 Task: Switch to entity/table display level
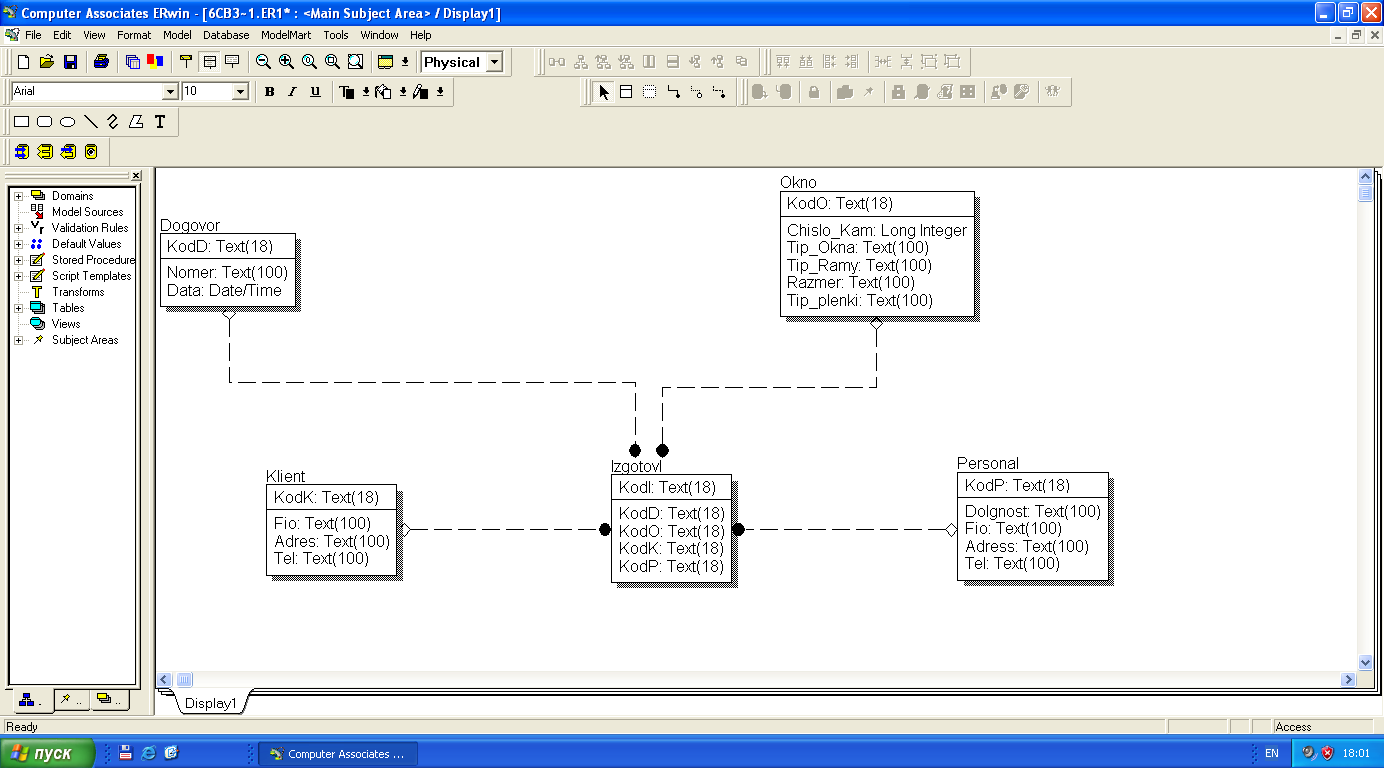pos(186,62)
